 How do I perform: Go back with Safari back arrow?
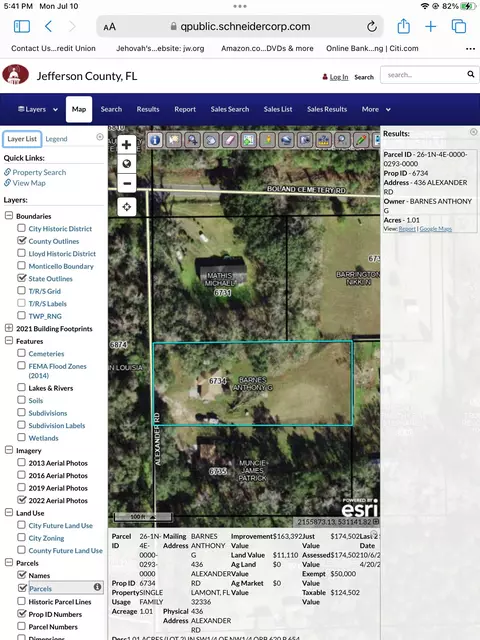[48, 27]
